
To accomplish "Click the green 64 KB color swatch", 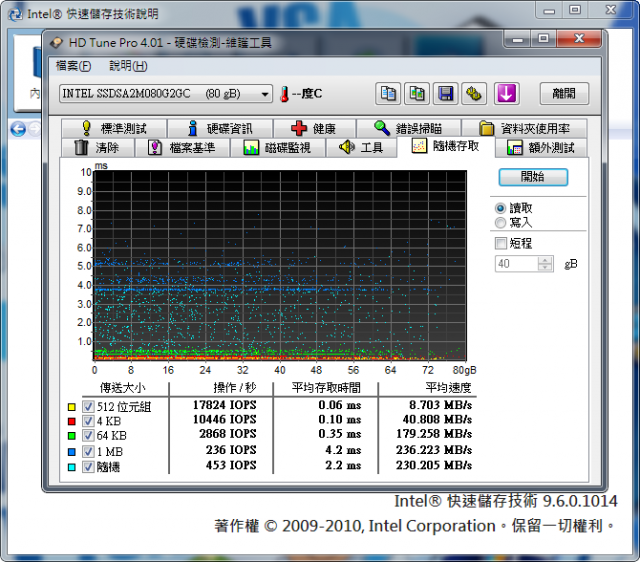I will [x=72, y=436].
